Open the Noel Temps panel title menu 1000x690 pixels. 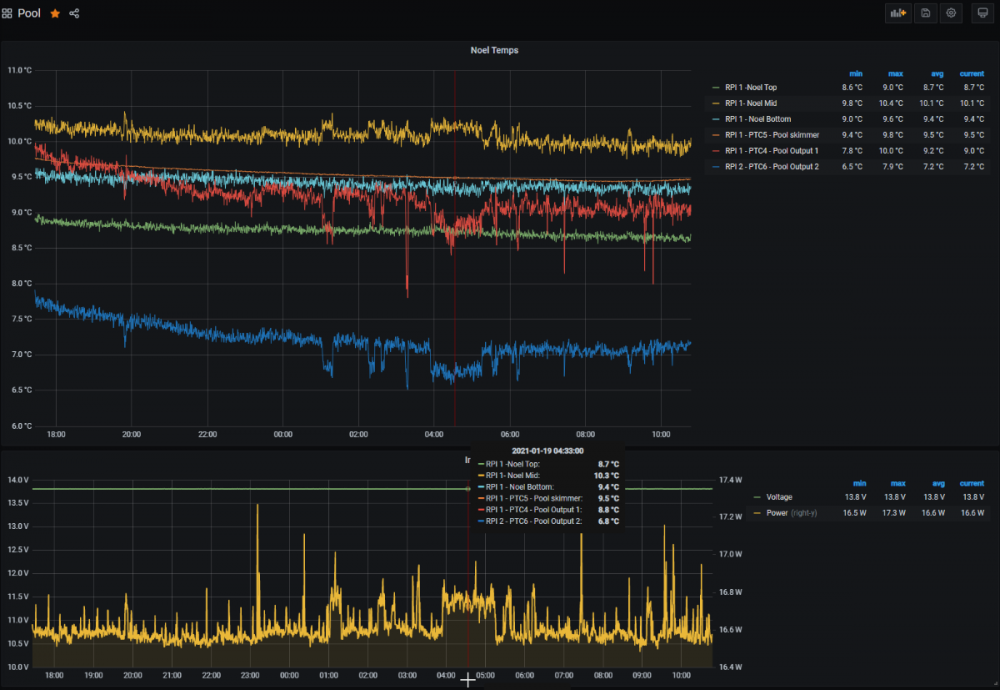(x=494, y=50)
